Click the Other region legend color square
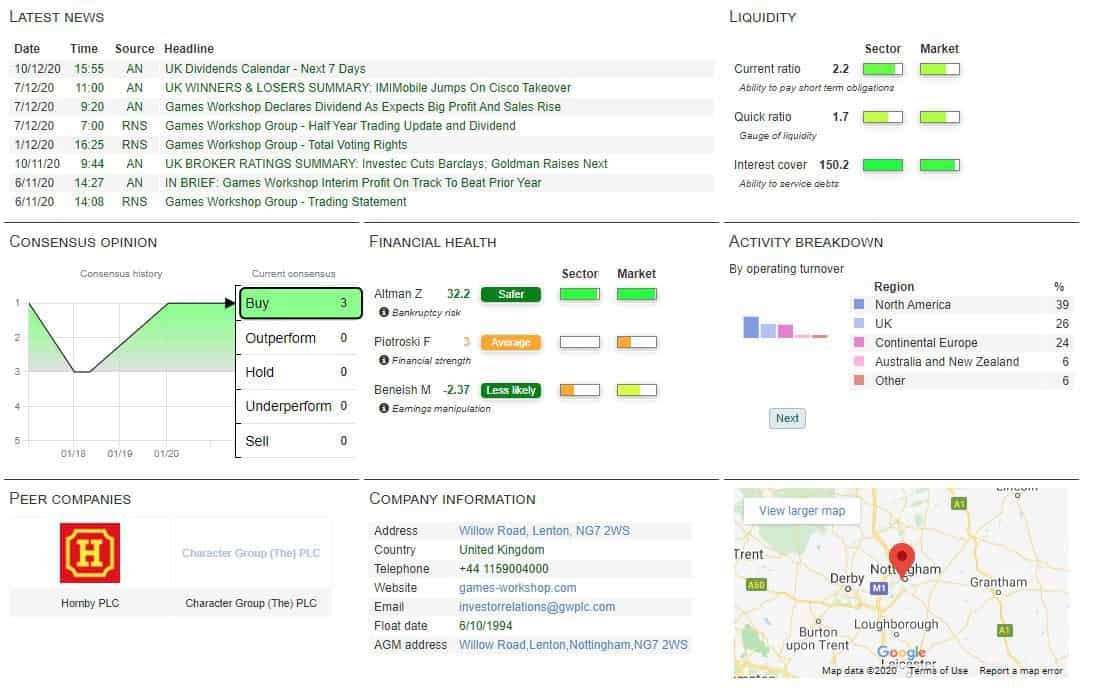The image size is (1096, 697). pos(859,380)
